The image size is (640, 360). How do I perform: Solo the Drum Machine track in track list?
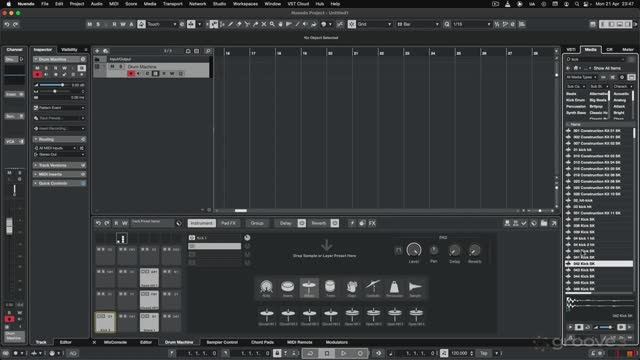tap(120, 67)
